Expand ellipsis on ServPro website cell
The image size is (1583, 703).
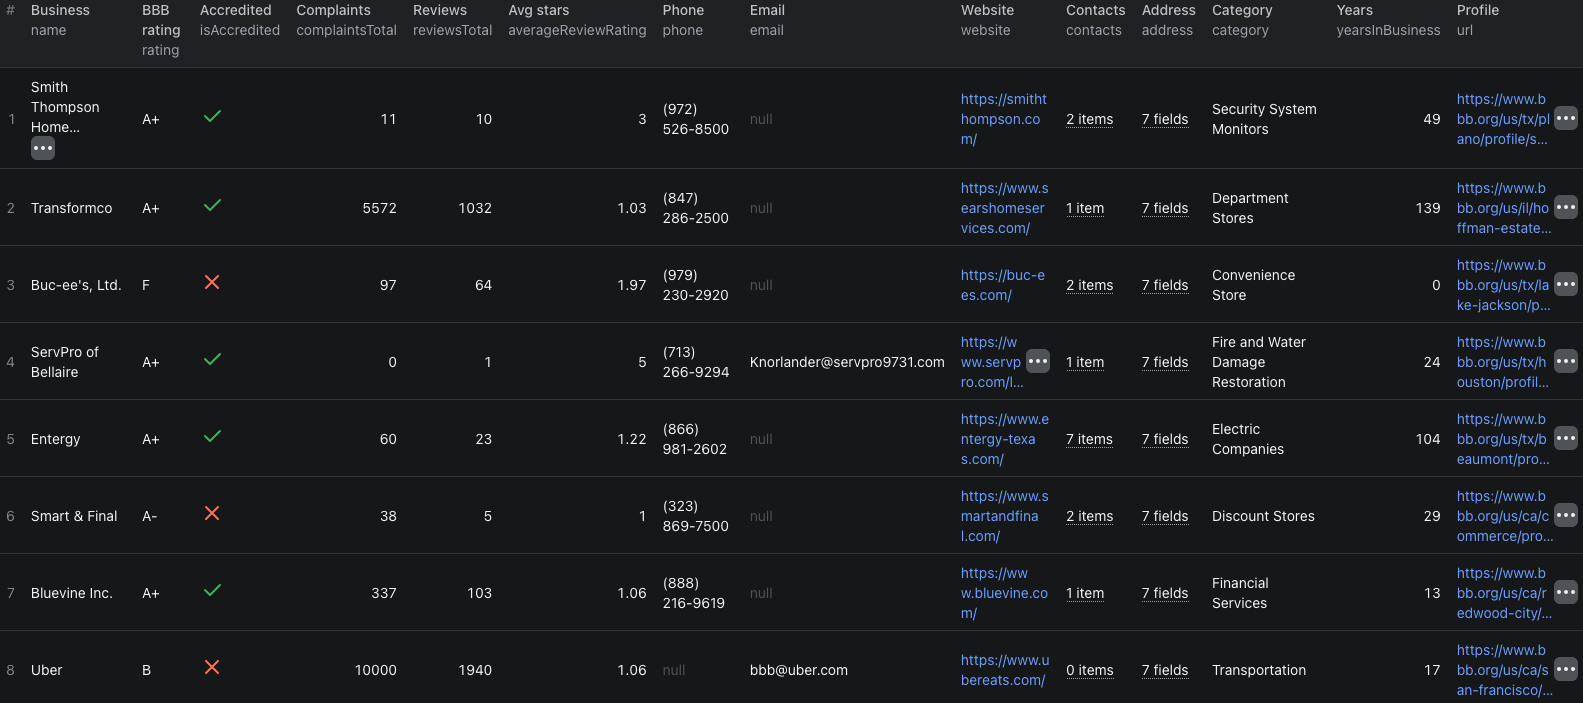1038,361
